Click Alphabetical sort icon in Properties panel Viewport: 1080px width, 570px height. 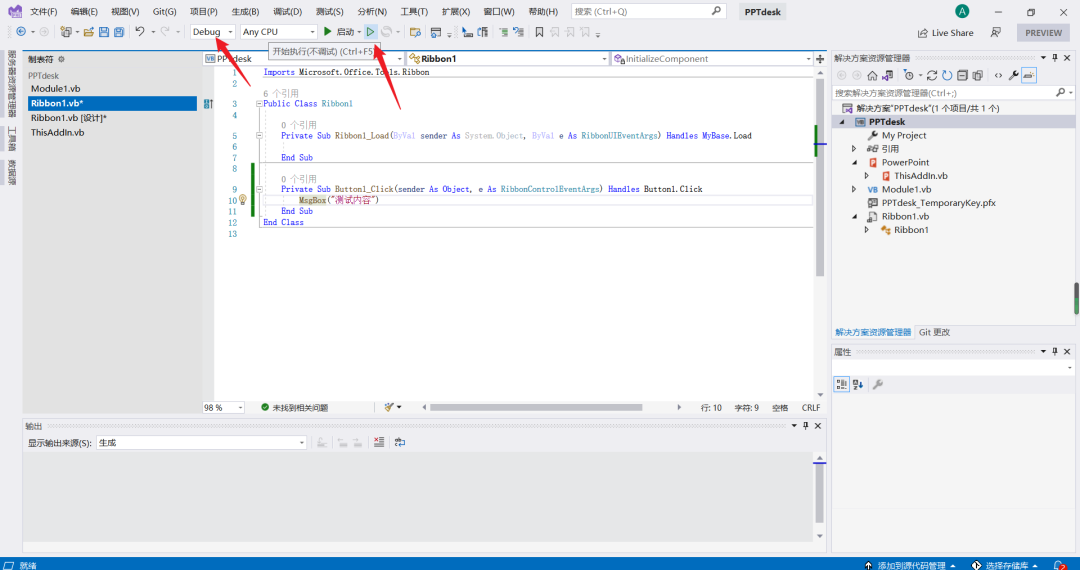coord(858,384)
